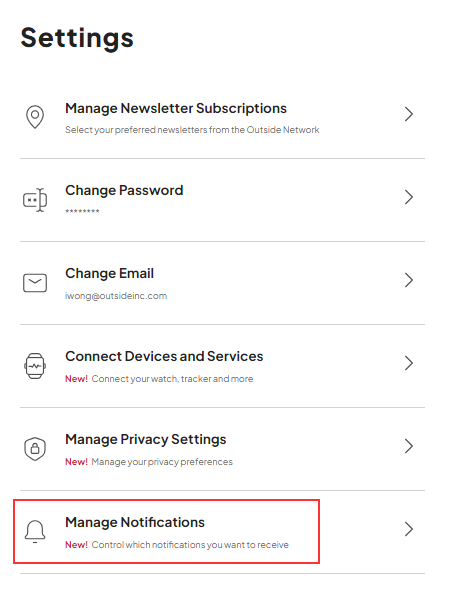Screen dimensions: 456x605
Task: Click the envelope icon for email
Action: 35,283
